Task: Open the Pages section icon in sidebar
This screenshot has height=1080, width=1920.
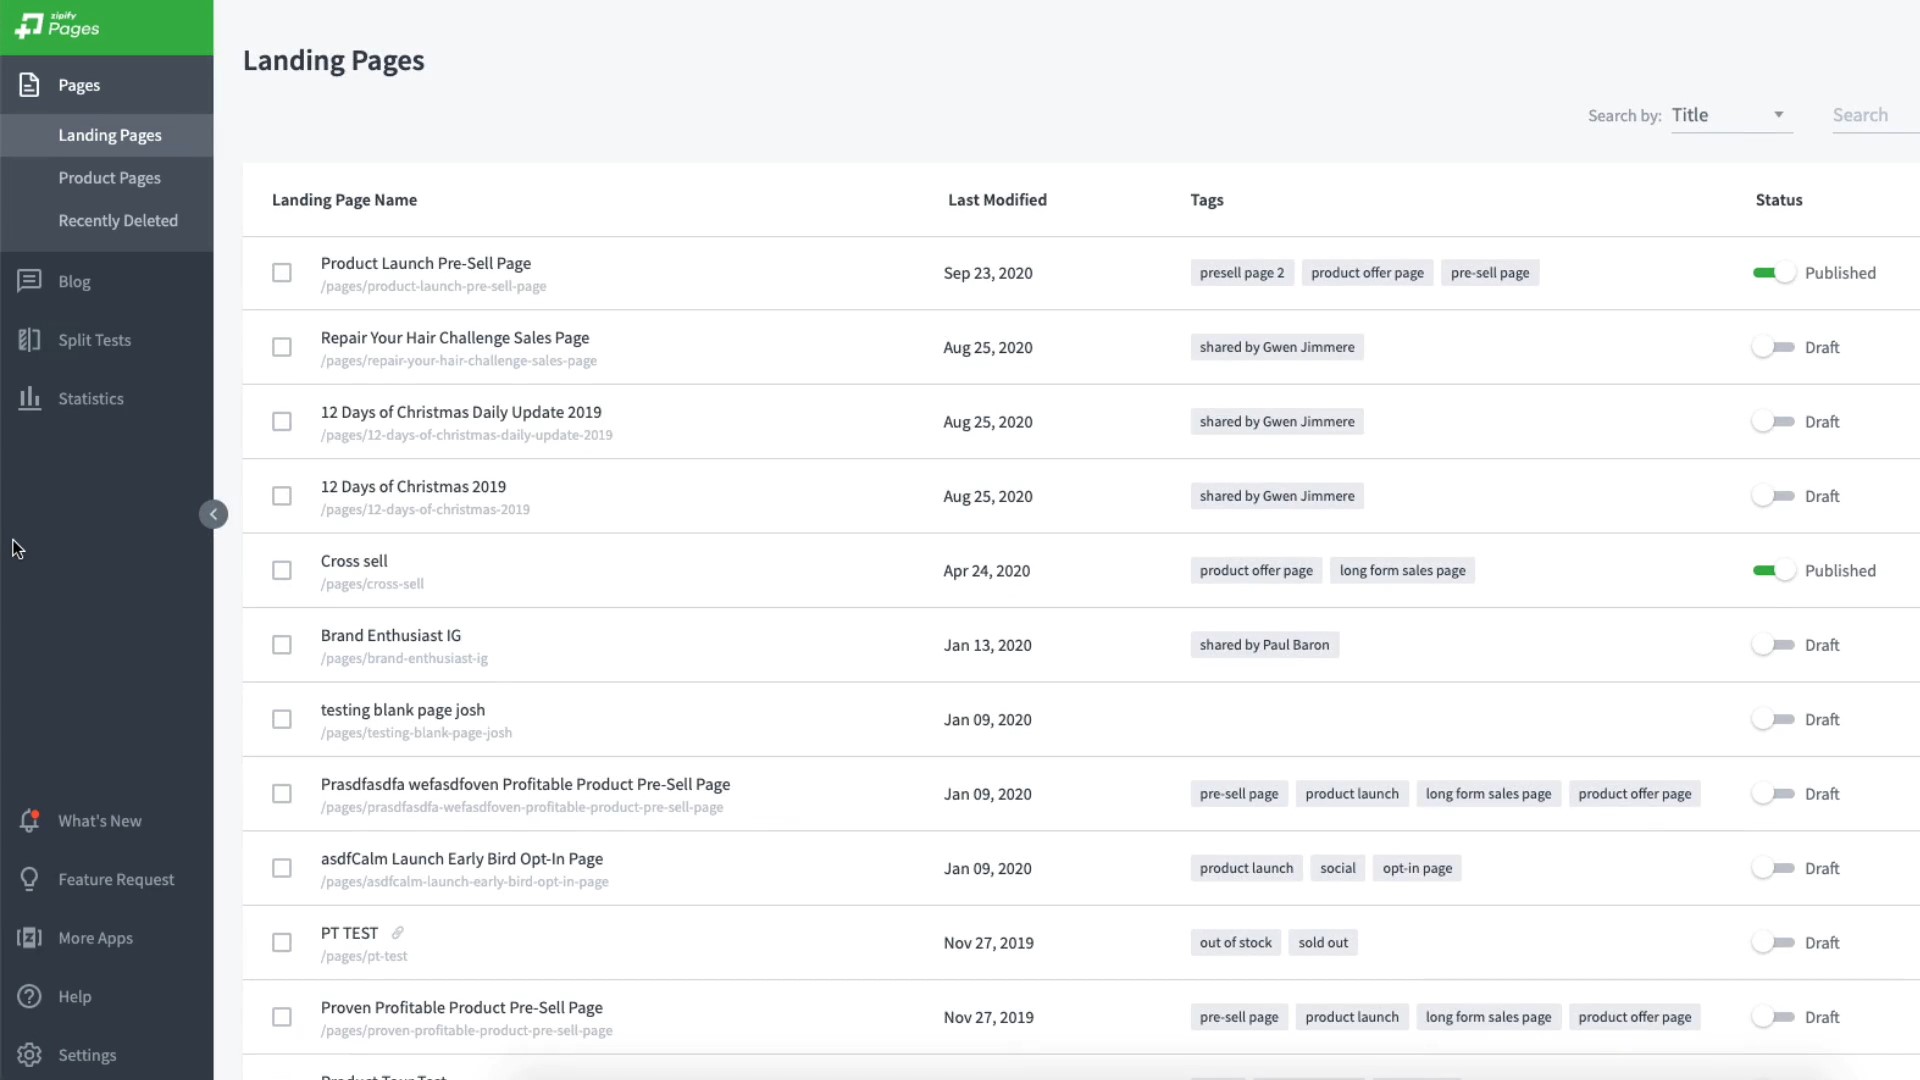Action: pyautogui.click(x=29, y=85)
